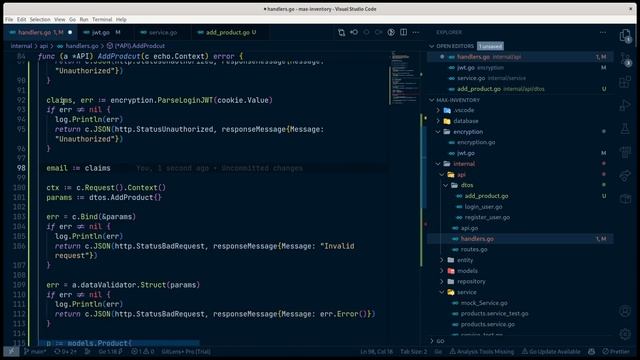Expand the entity folder

pos(442,260)
